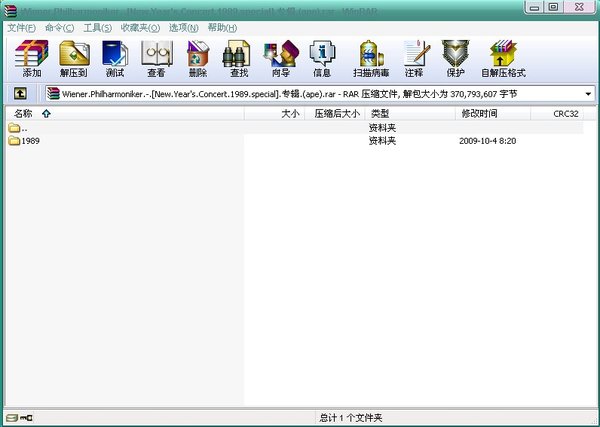
Task: Open the 查看 (View) toolbar icon
Action: (157, 59)
